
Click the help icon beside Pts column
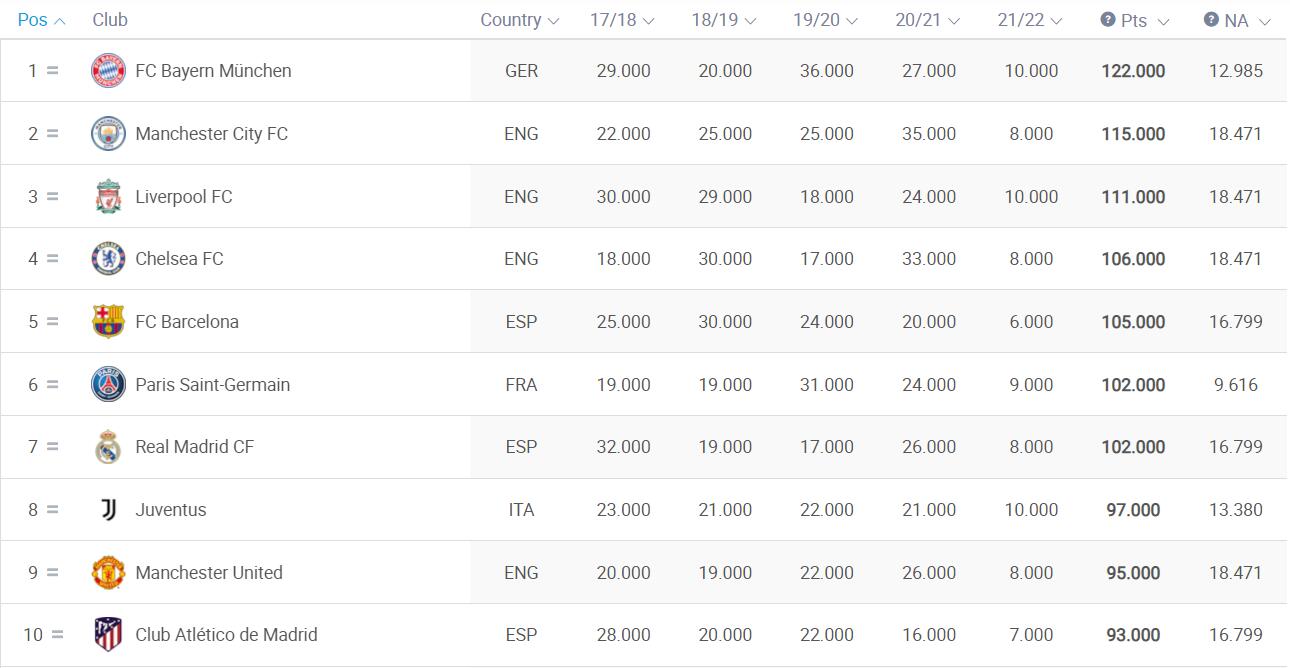1108,20
